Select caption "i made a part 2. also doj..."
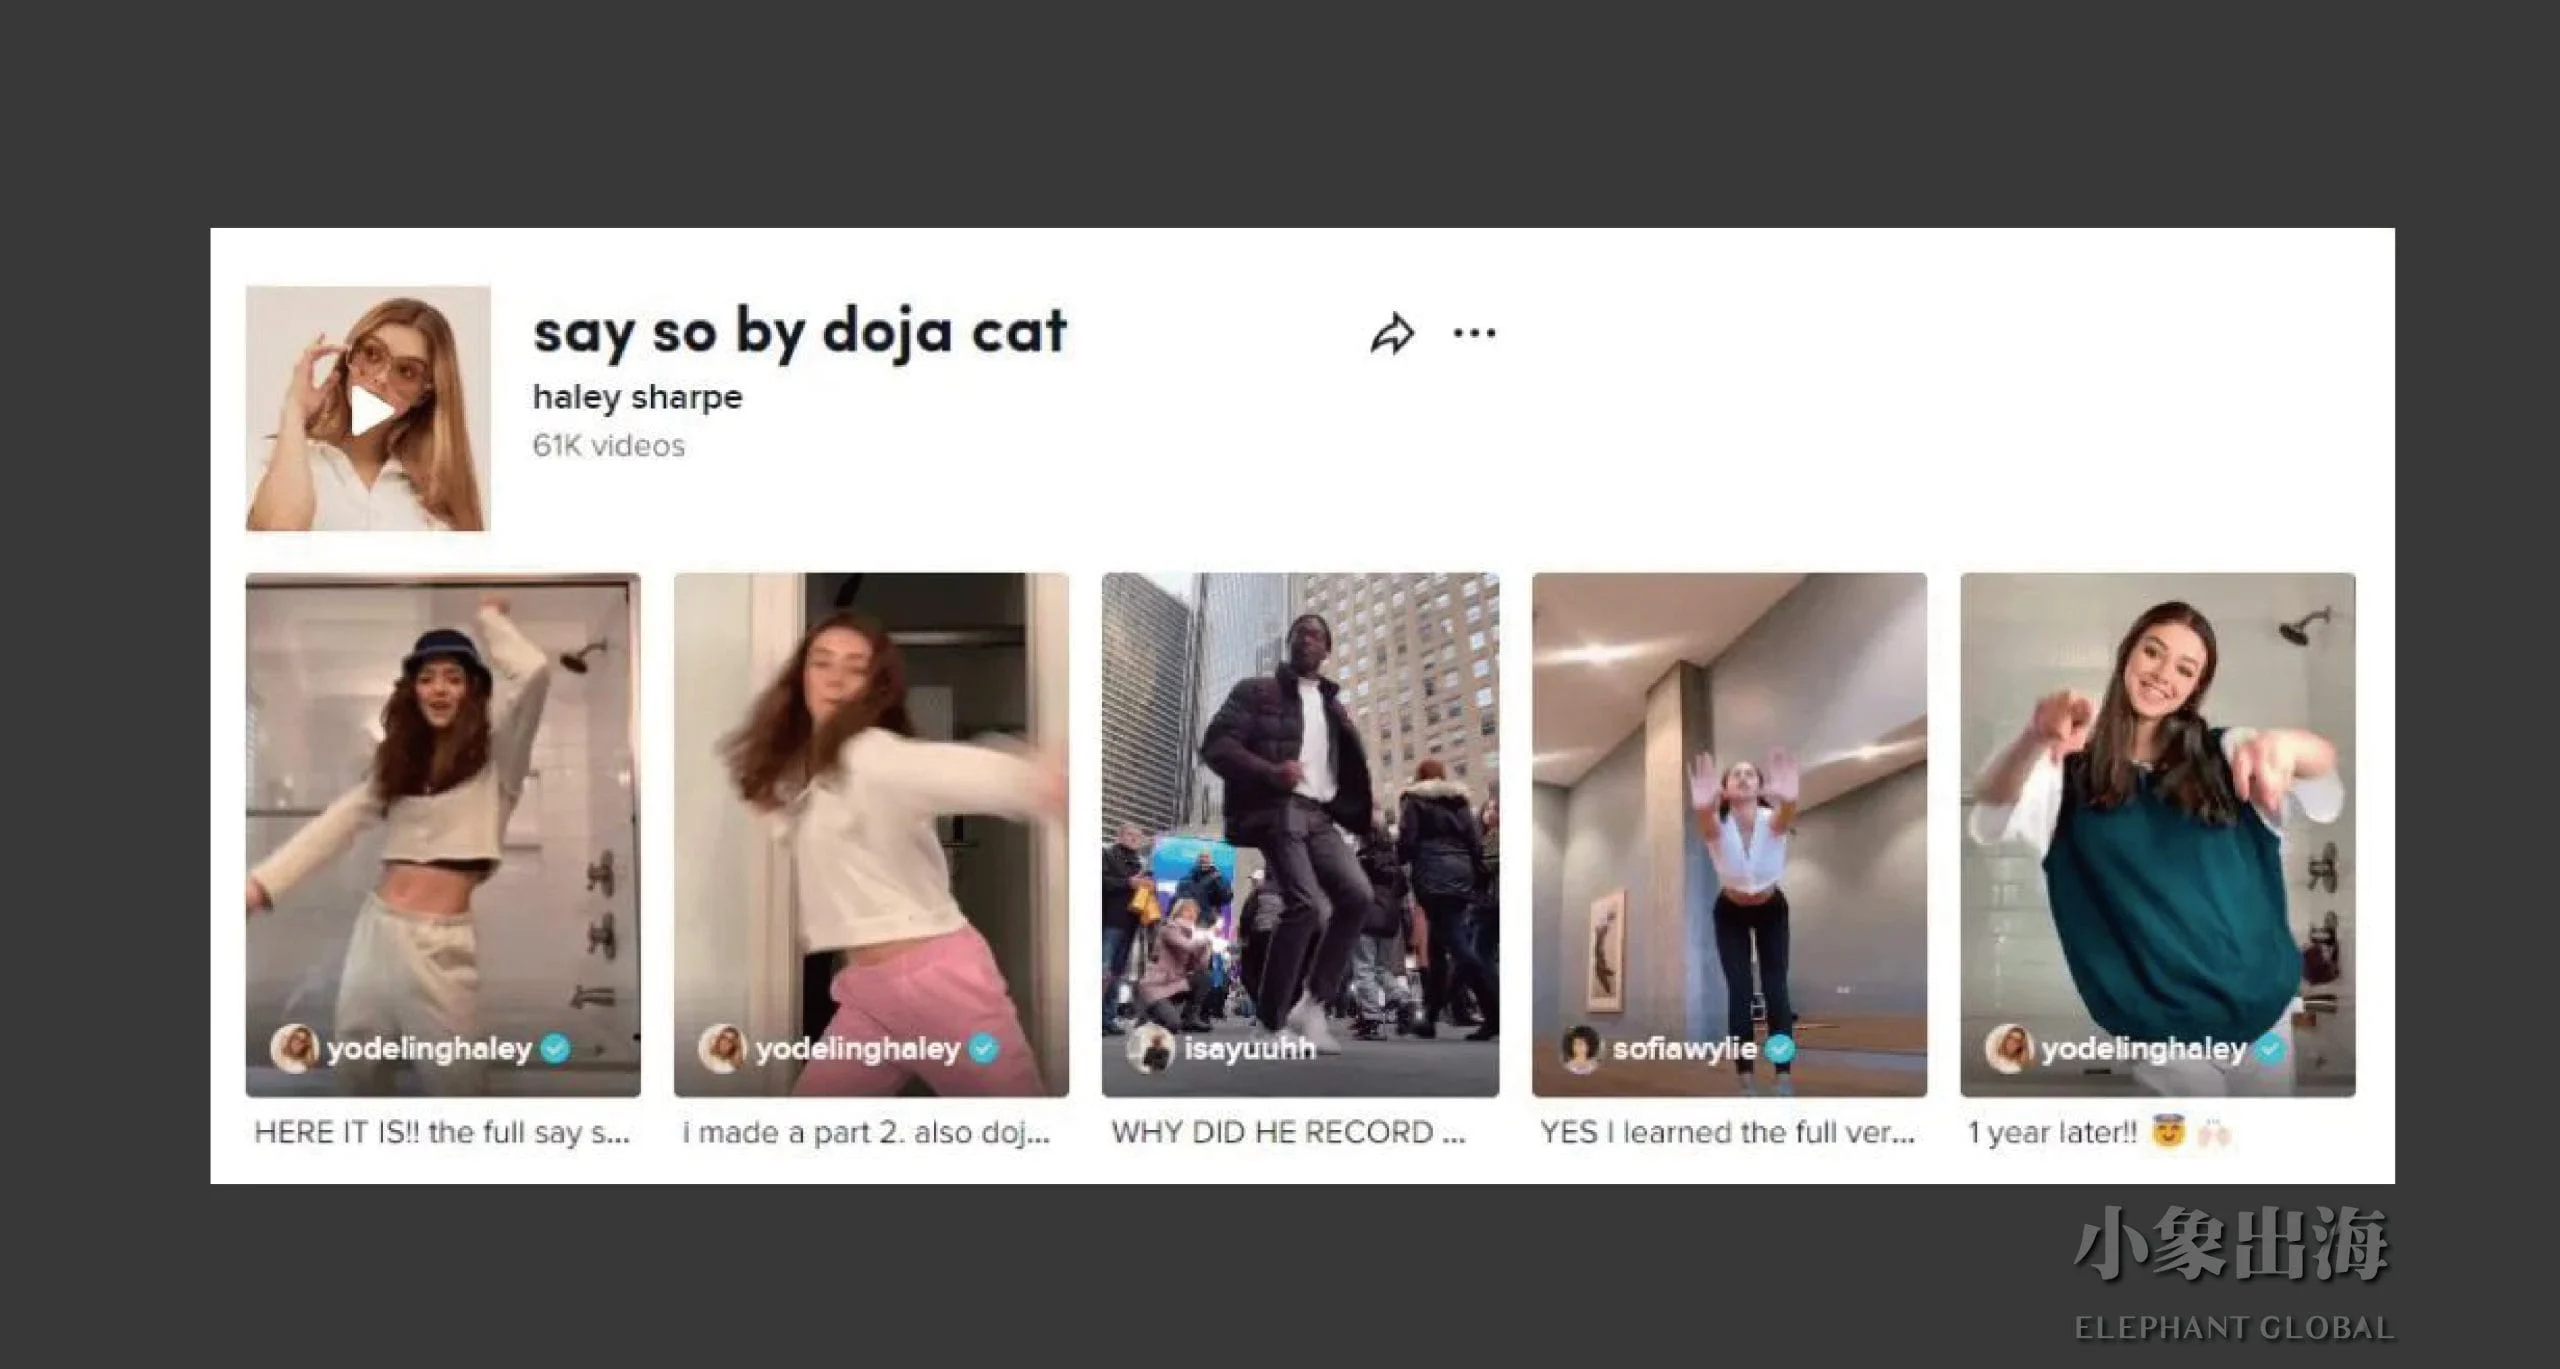 (x=866, y=1133)
